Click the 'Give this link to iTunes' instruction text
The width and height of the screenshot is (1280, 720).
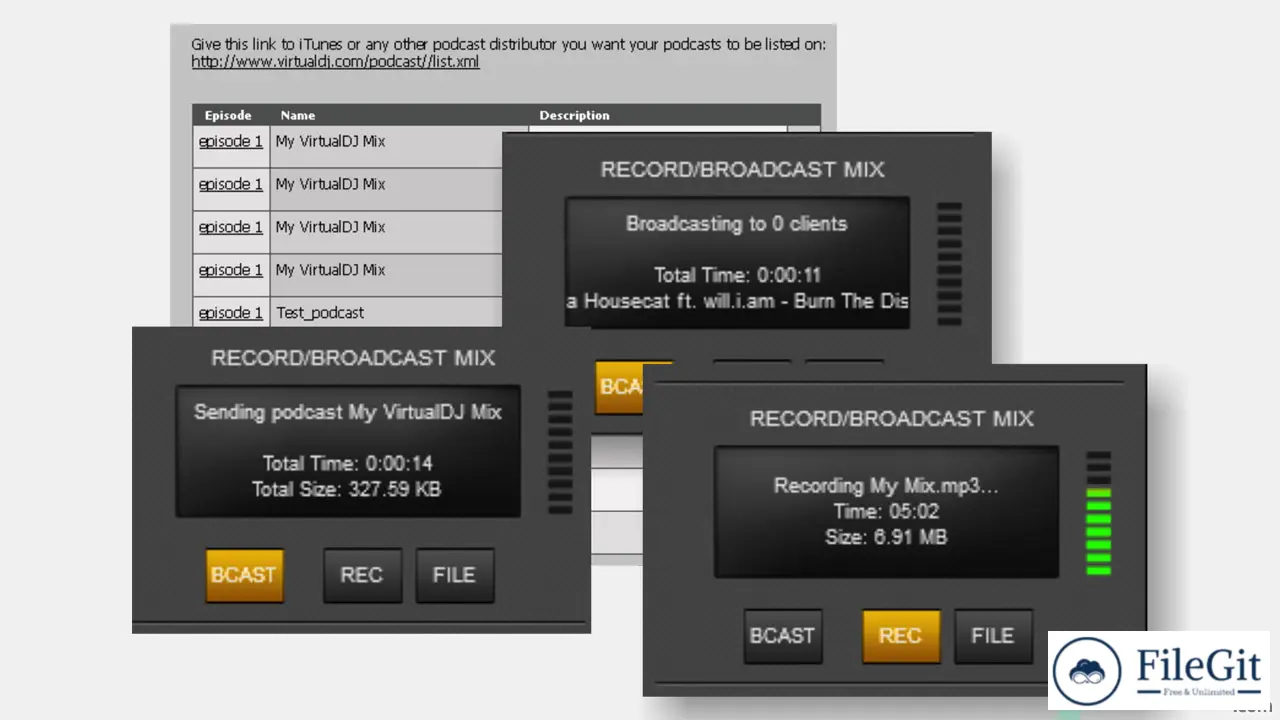(x=508, y=45)
